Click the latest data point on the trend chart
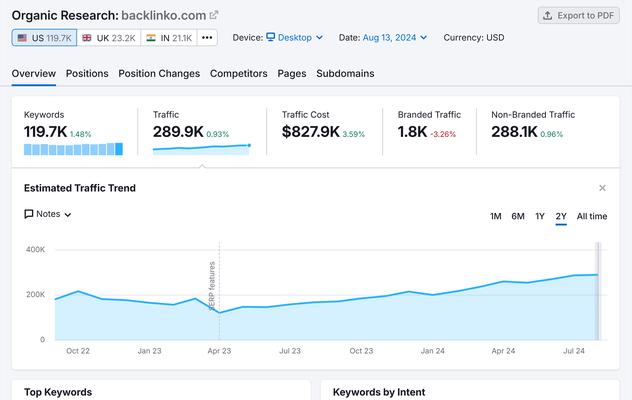Viewport: 632px width, 400px height. click(598, 275)
